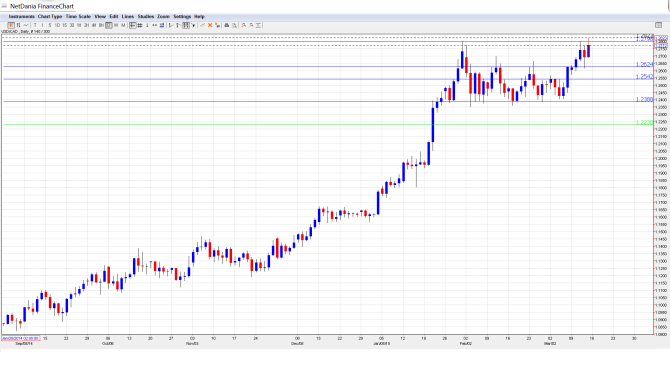Click the icon right of orange X
Screen dimensions: 670x377
[217, 26]
